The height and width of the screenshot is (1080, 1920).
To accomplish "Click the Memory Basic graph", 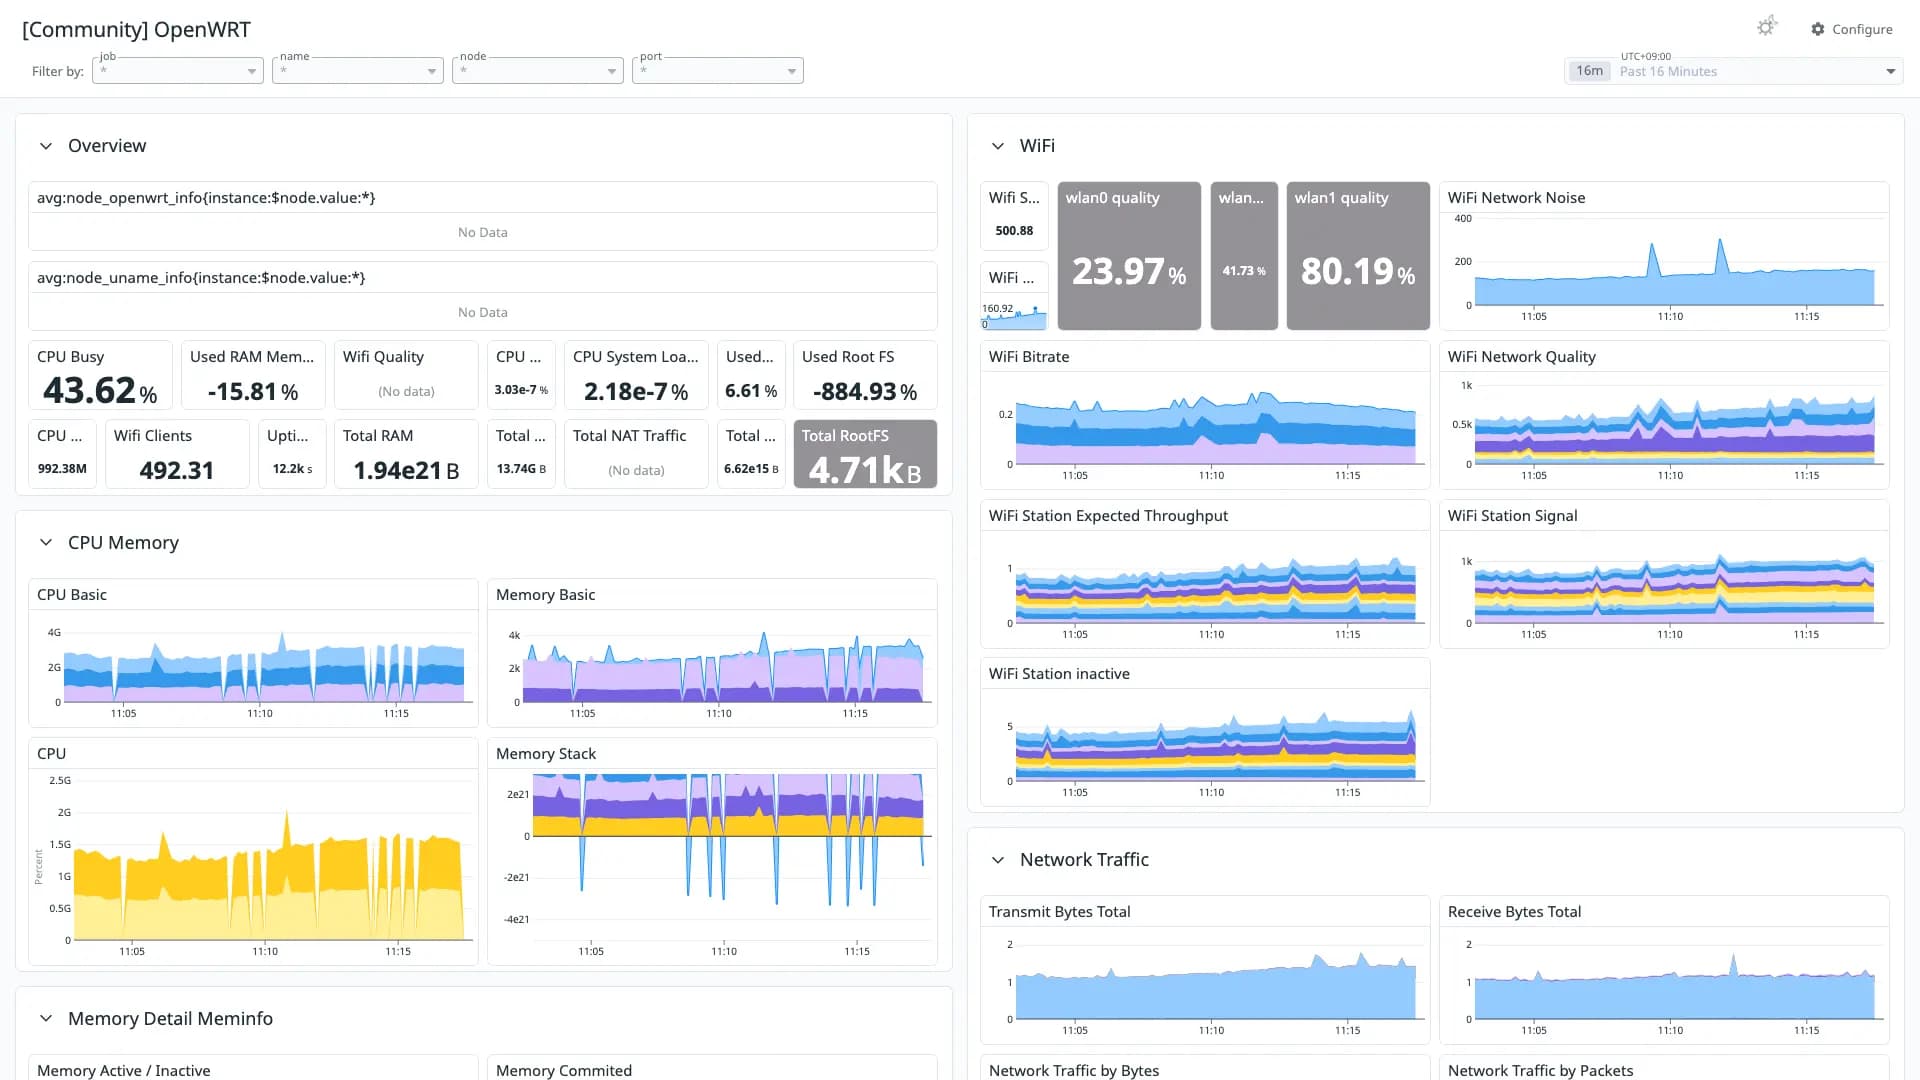I will click(x=712, y=653).
